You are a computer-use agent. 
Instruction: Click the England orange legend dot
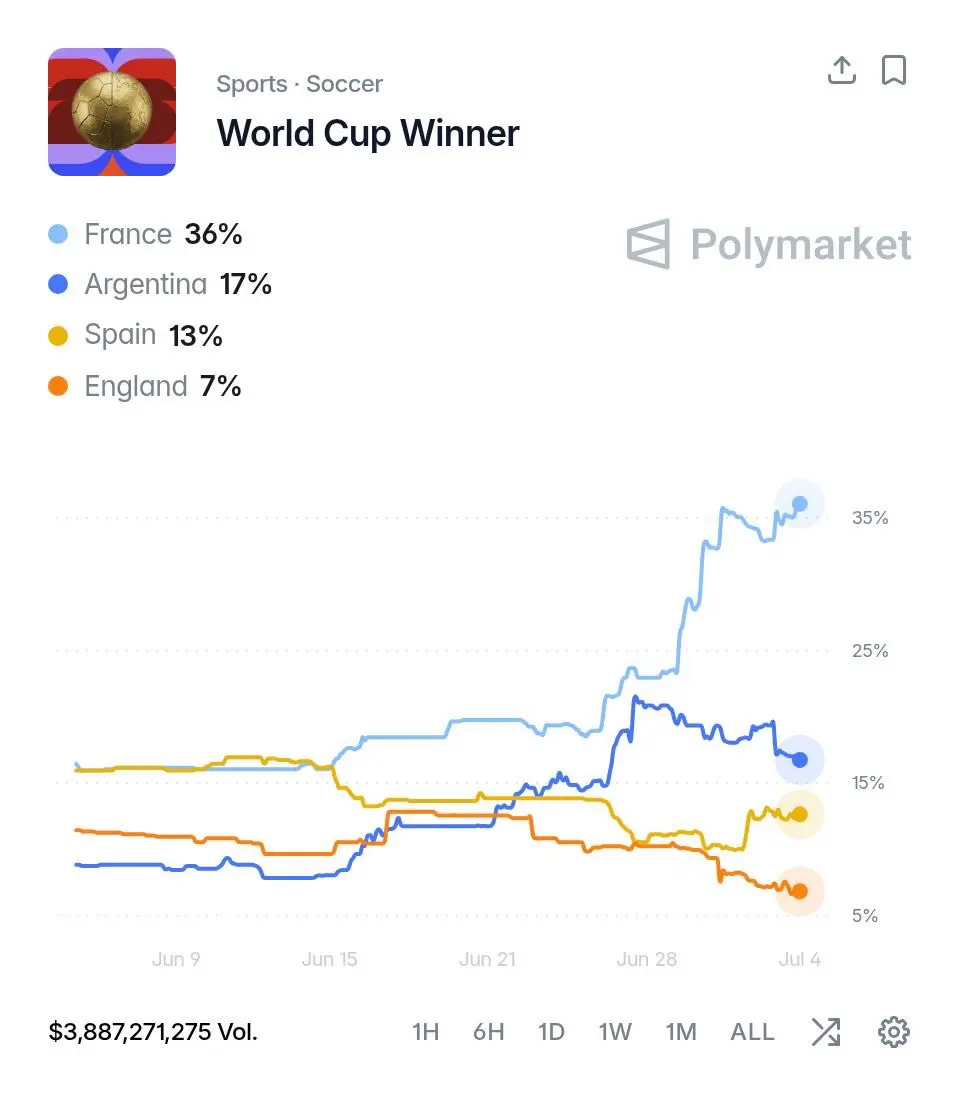point(58,386)
